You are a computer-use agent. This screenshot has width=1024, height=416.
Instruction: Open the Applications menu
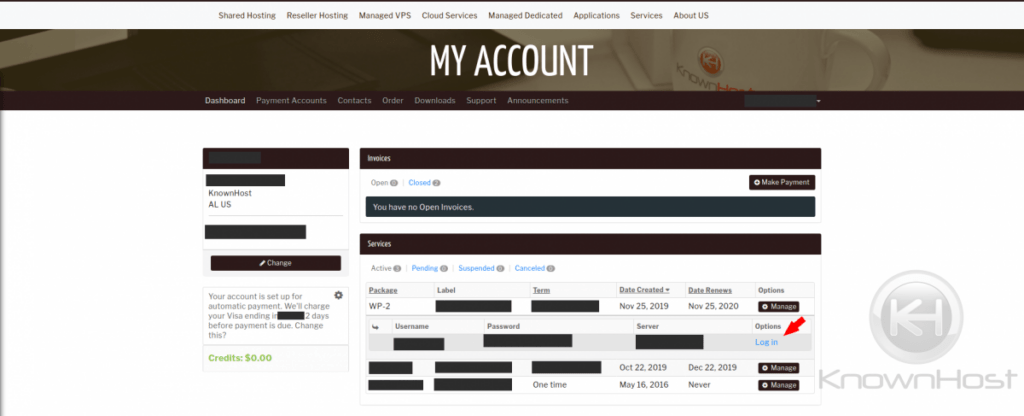click(596, 15)
